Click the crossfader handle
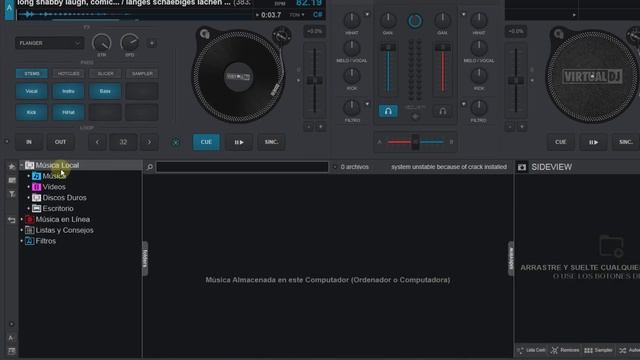Image resolution: width=640 pixels, height=360 pixels. [415, 142]
